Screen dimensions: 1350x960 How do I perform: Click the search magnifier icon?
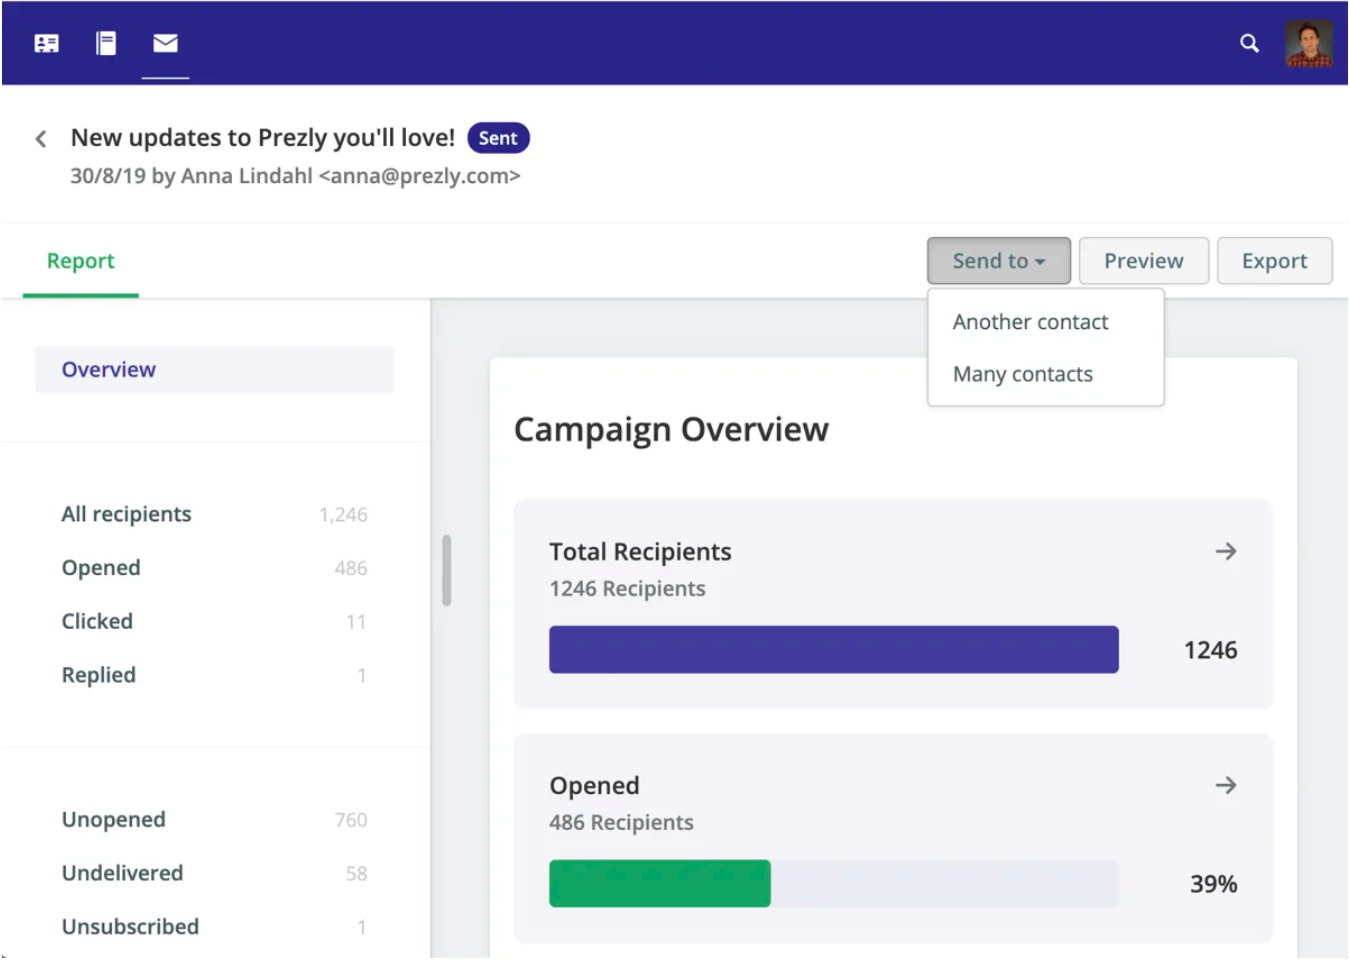(1249, 43)
